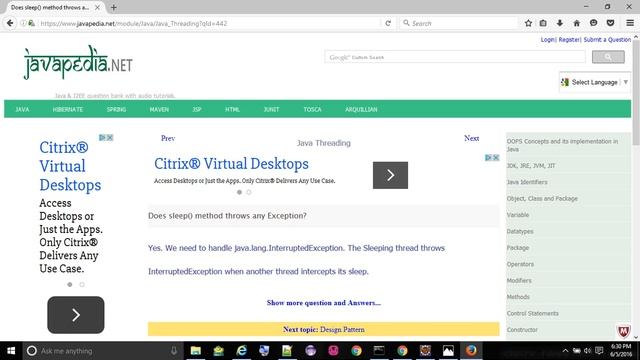The height and width of the screenshot is (360, 640).
Task: Click the page vertical scrollbar thumb
Action: tap(636, 93)
